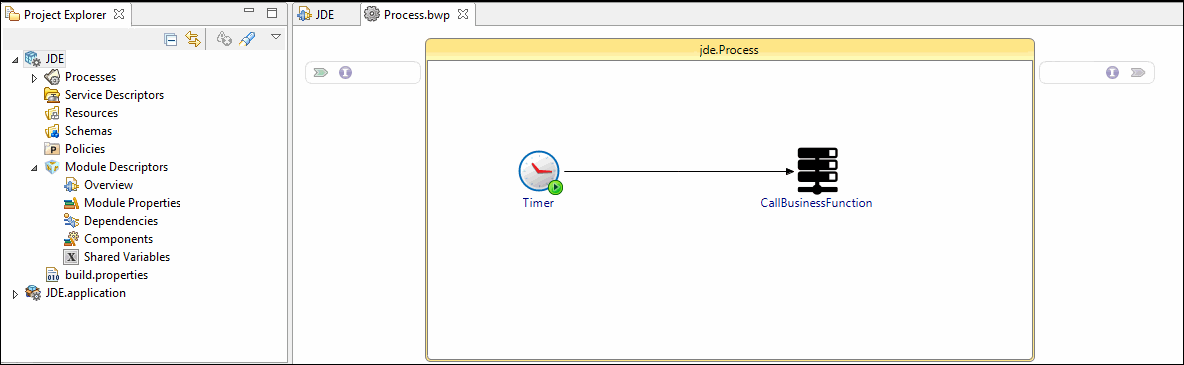The image size is (1184, 365).
Task: Toggle Link with Editor icon
Action: point(193,39)
